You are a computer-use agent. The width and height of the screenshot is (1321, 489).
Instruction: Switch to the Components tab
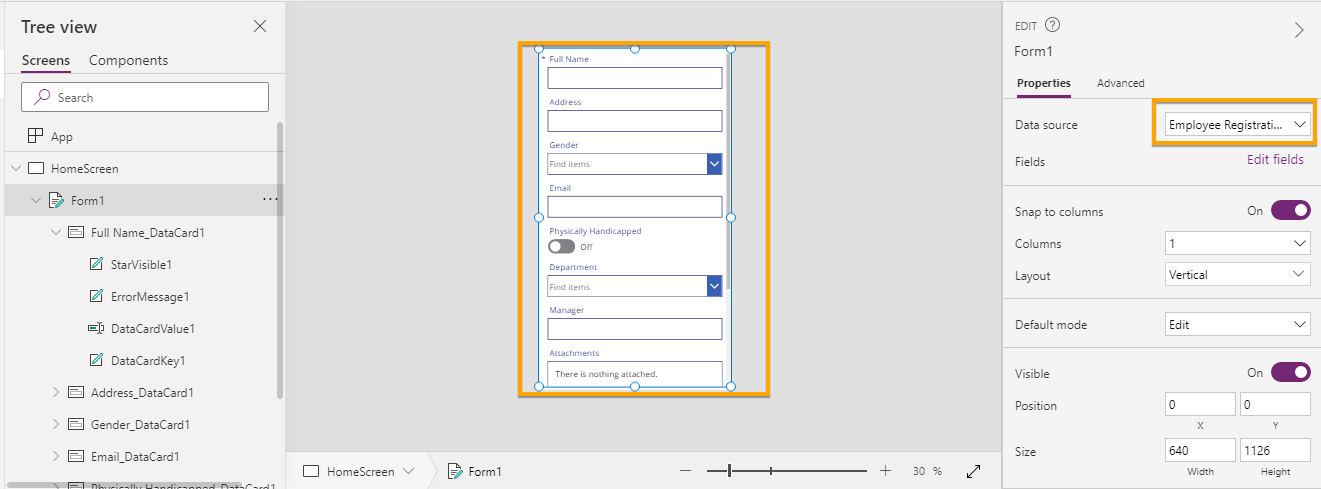tap(128, 60)
